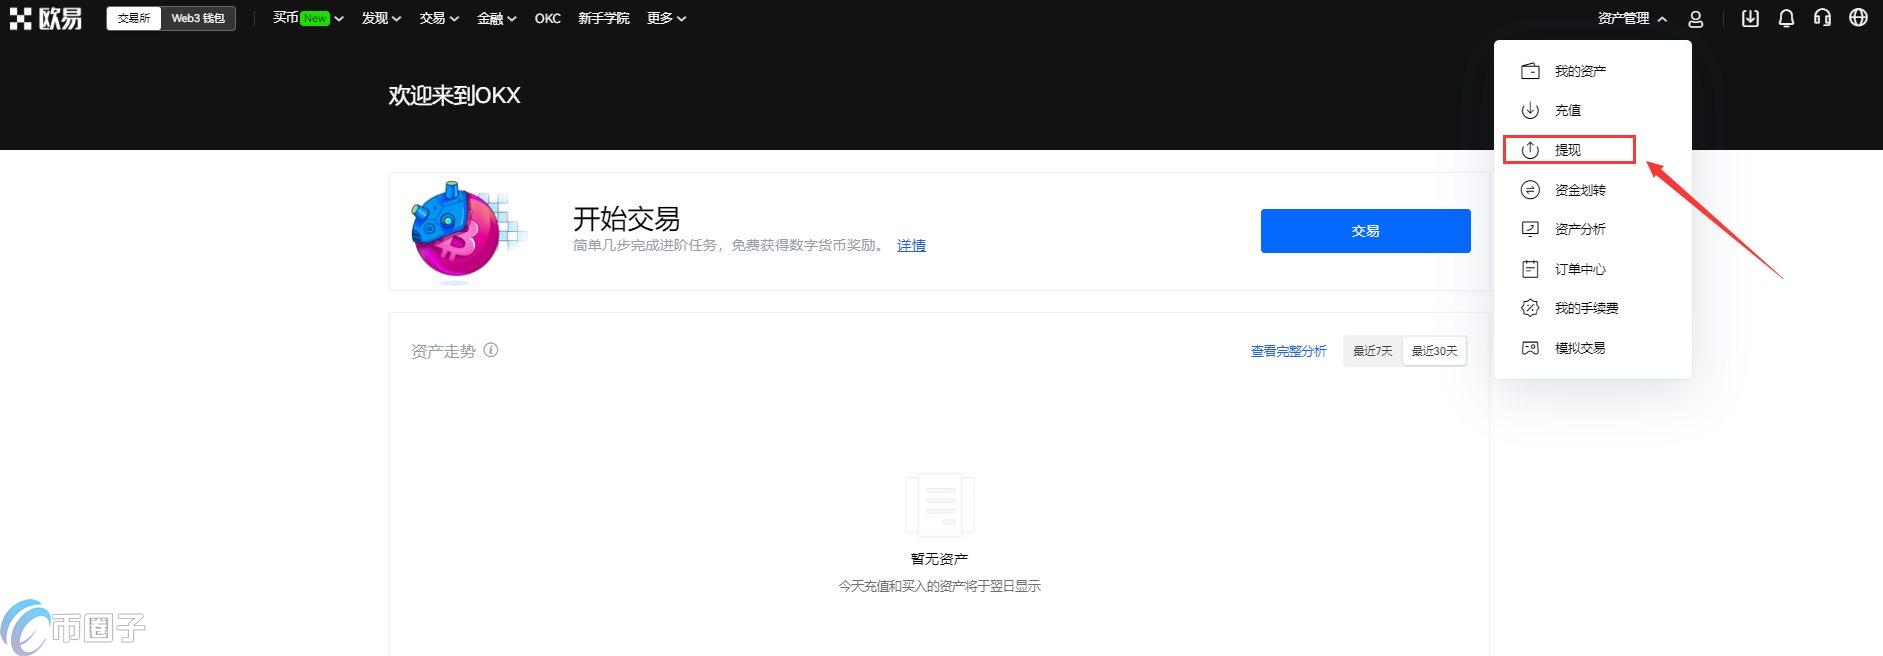
Task: Select the 最近30天 range
Action: (x=1435, y=351)
